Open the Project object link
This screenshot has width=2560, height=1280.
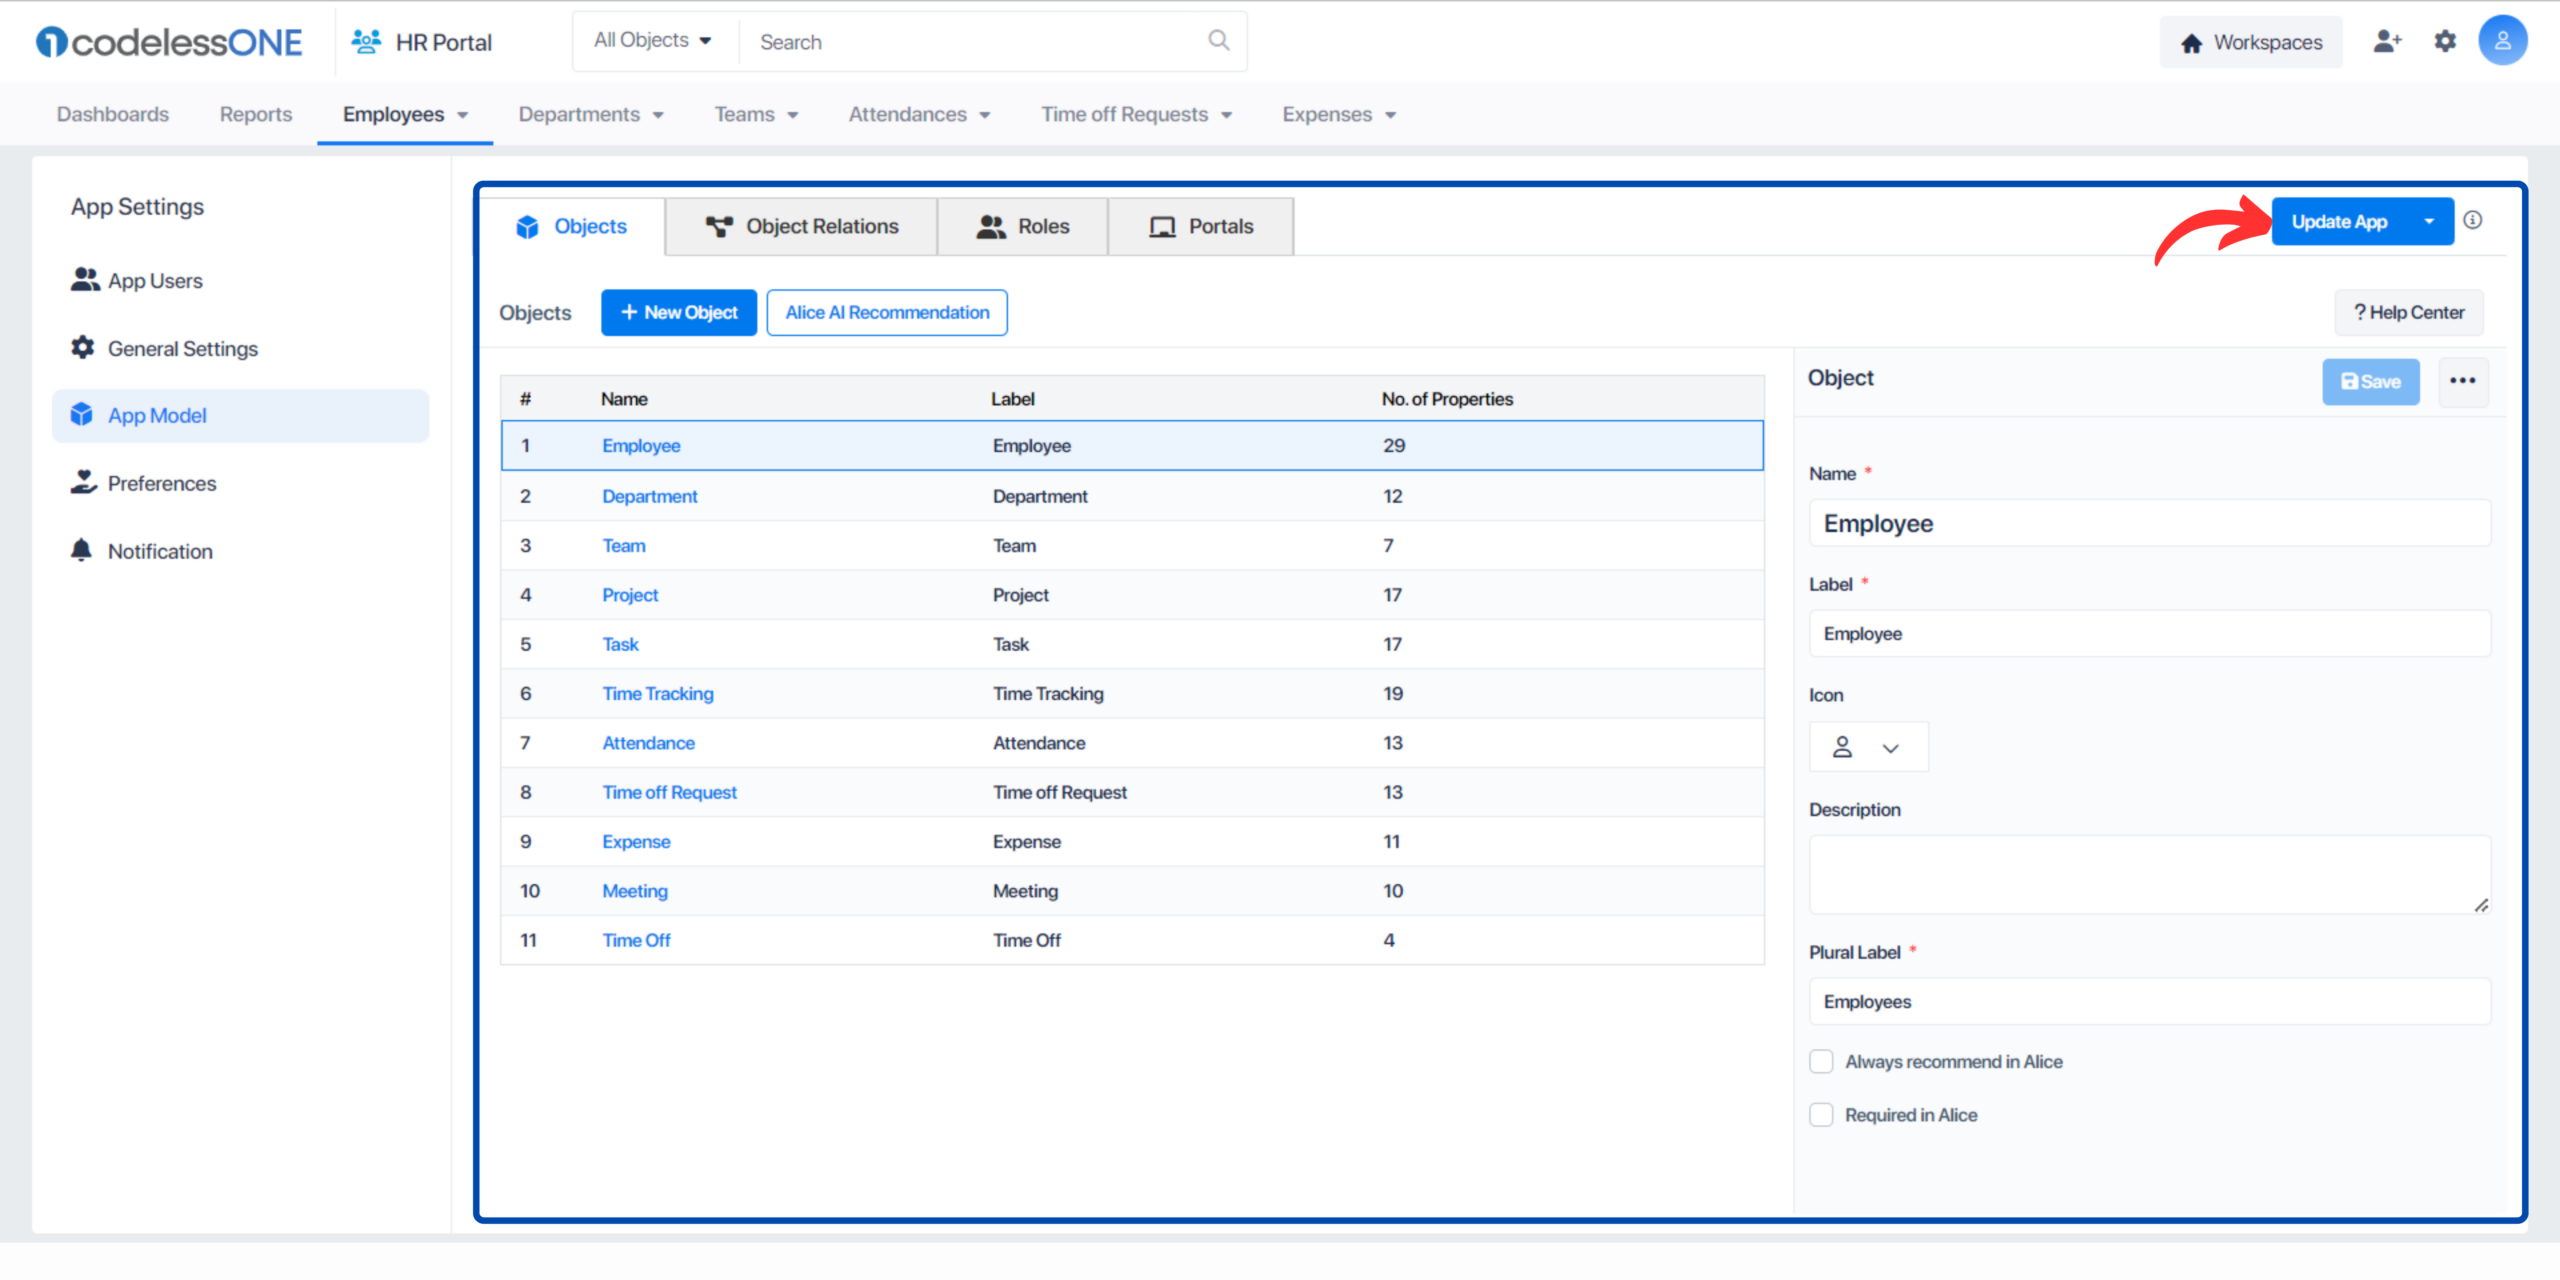630,595
